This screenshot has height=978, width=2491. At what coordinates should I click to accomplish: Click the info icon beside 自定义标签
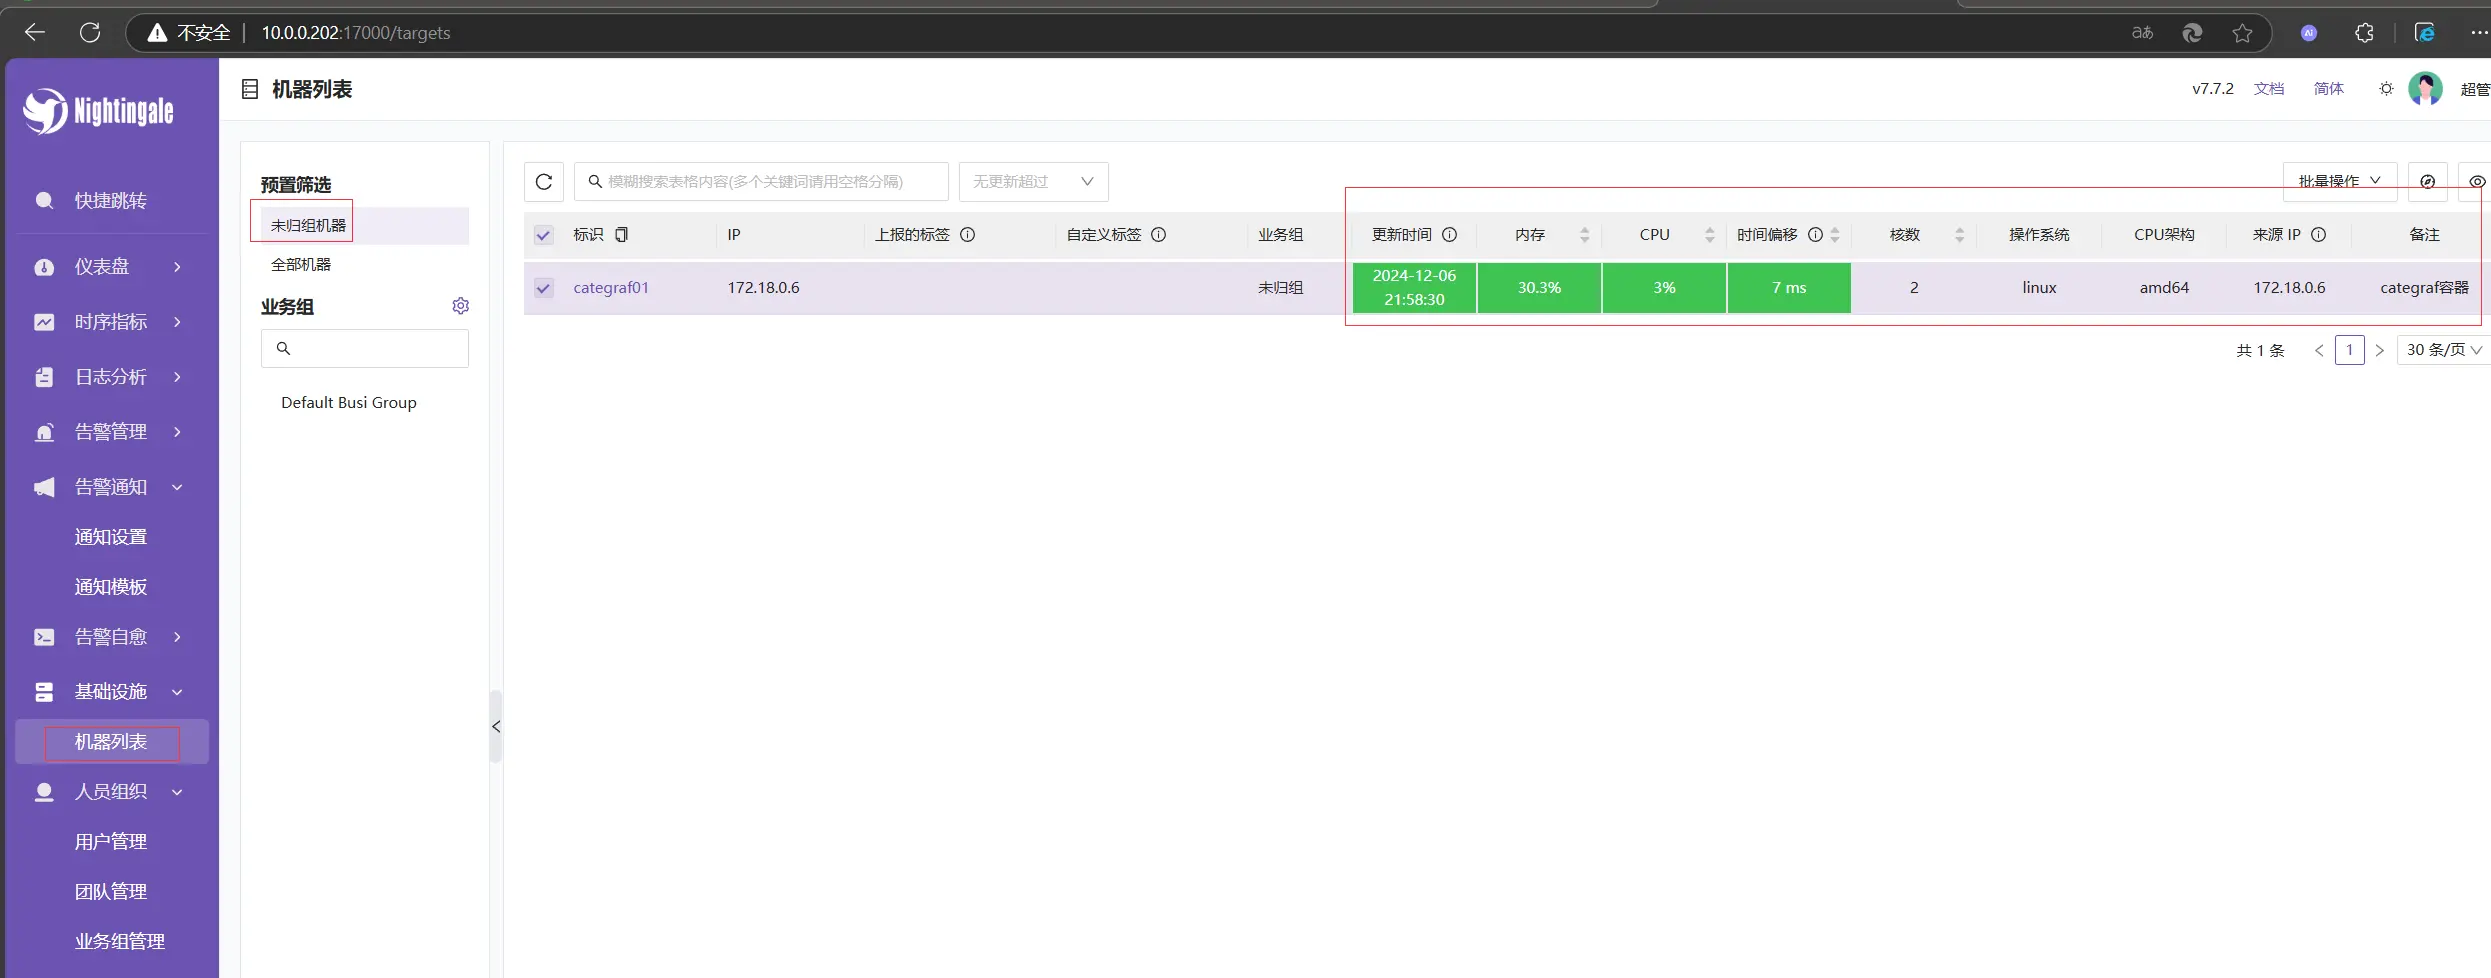(x=1159, y=235)
